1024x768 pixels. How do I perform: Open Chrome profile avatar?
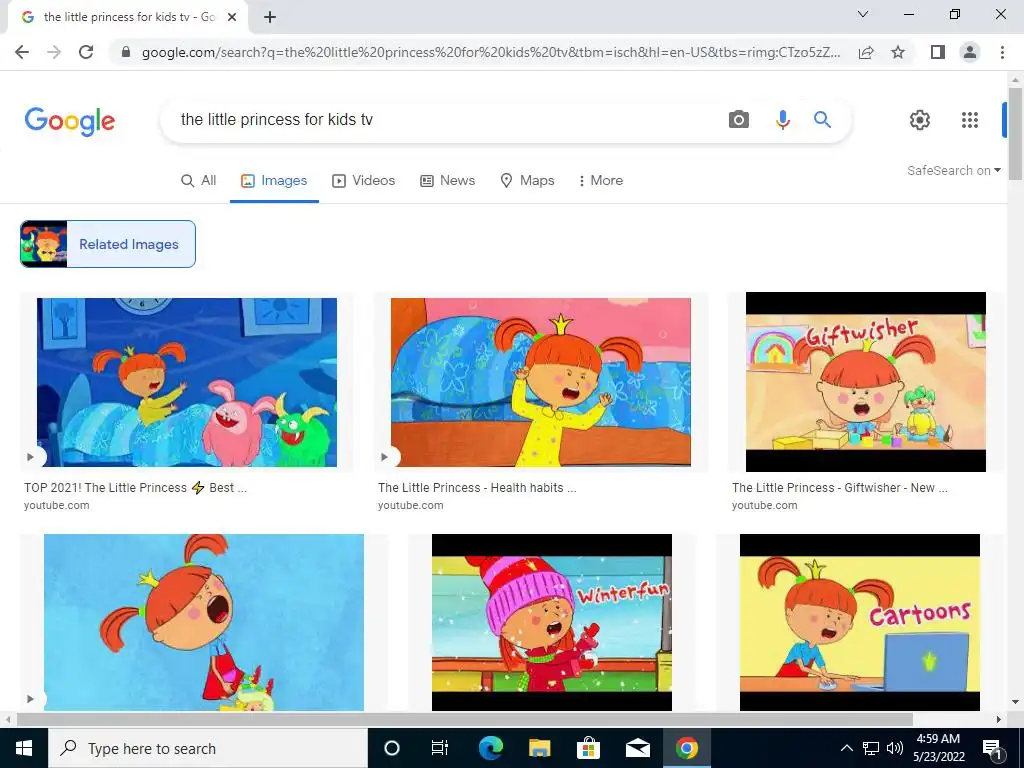(x=970, y=52)
